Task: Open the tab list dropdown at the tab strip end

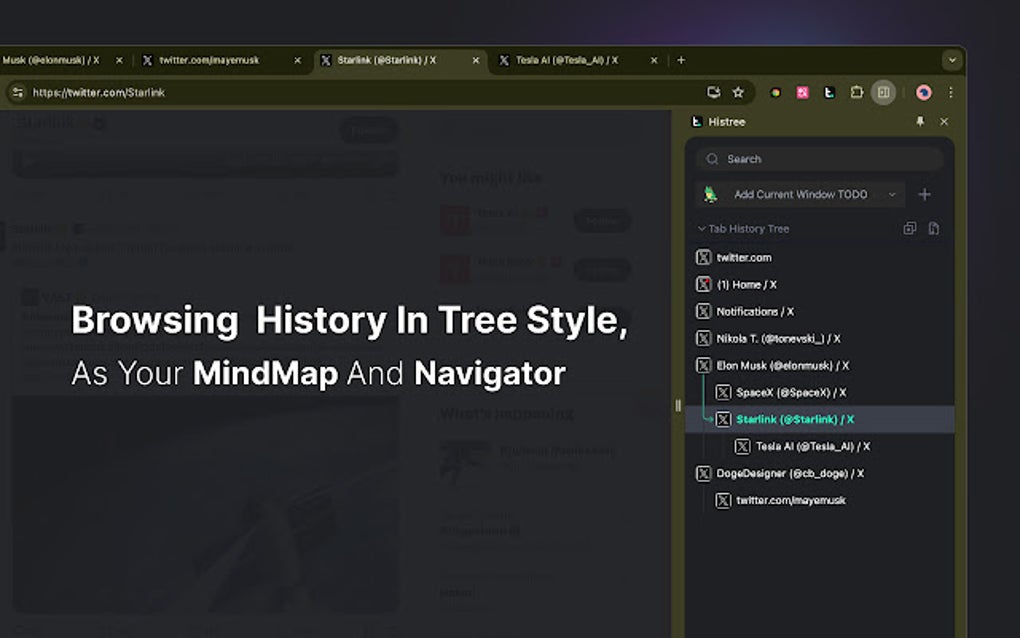Action: pos(952,60)
